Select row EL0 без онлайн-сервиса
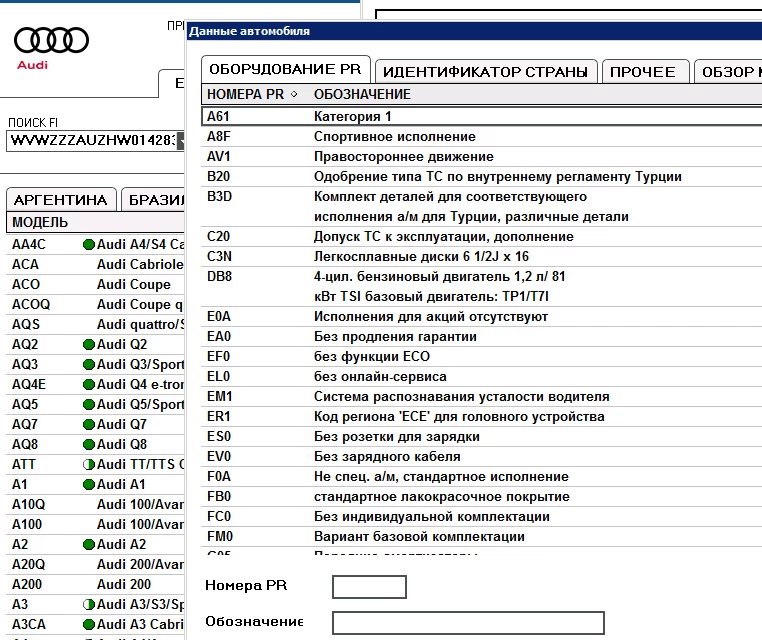This screenshot has width=762, height=640. pyautogui.click(x=482, y=377)
